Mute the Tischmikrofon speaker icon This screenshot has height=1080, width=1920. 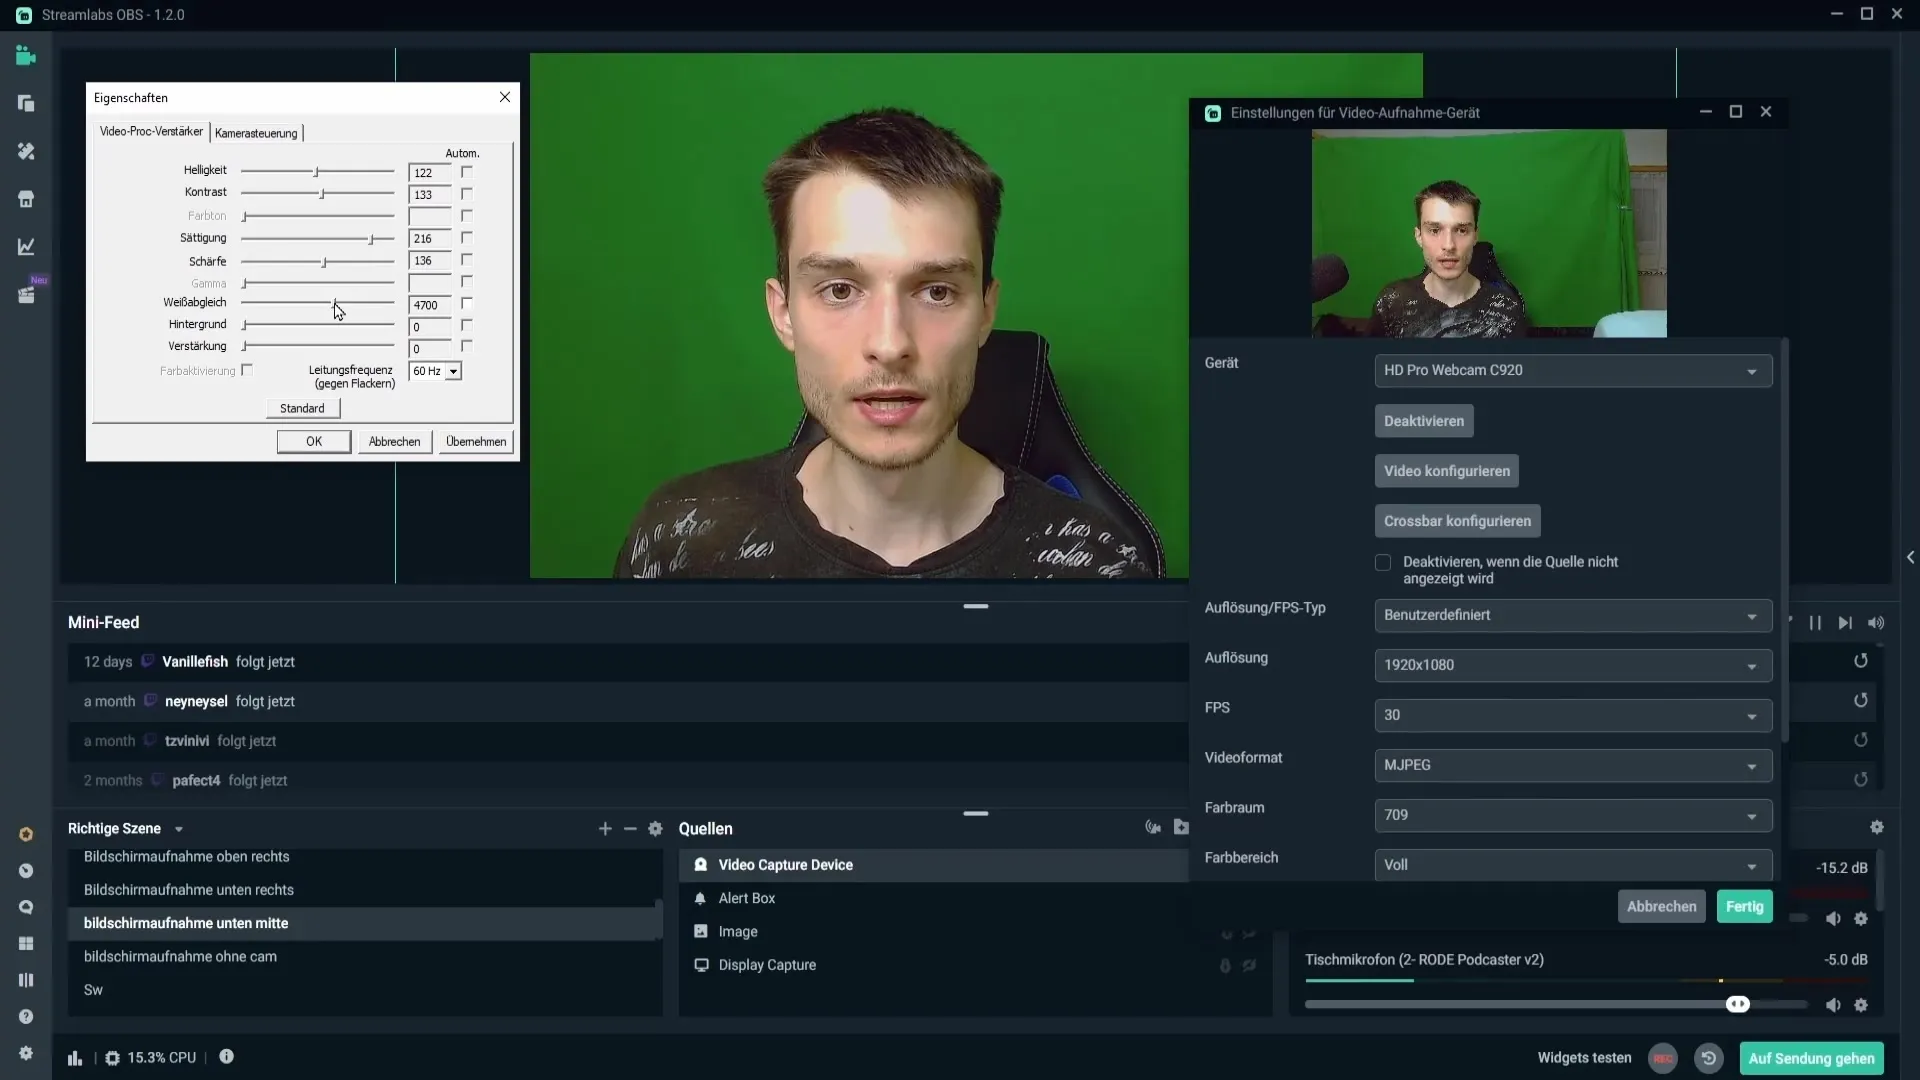(x=1833, y=1005)
